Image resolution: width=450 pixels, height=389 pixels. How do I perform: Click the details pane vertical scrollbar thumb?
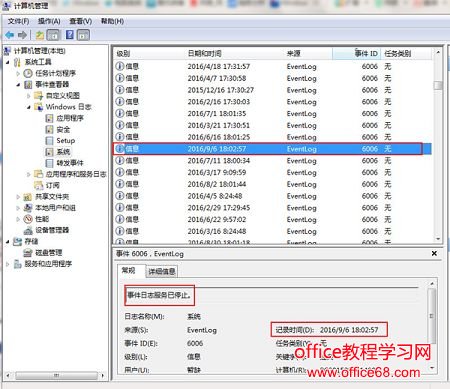tap(432, 316)
